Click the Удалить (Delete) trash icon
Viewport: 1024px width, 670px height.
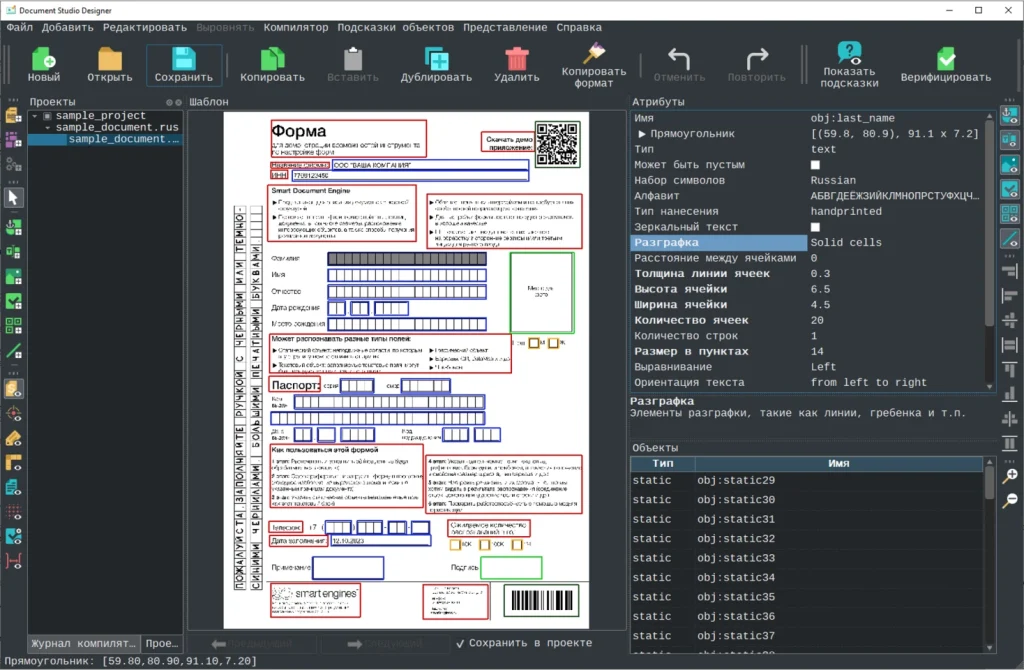click(x=516, y=58)
